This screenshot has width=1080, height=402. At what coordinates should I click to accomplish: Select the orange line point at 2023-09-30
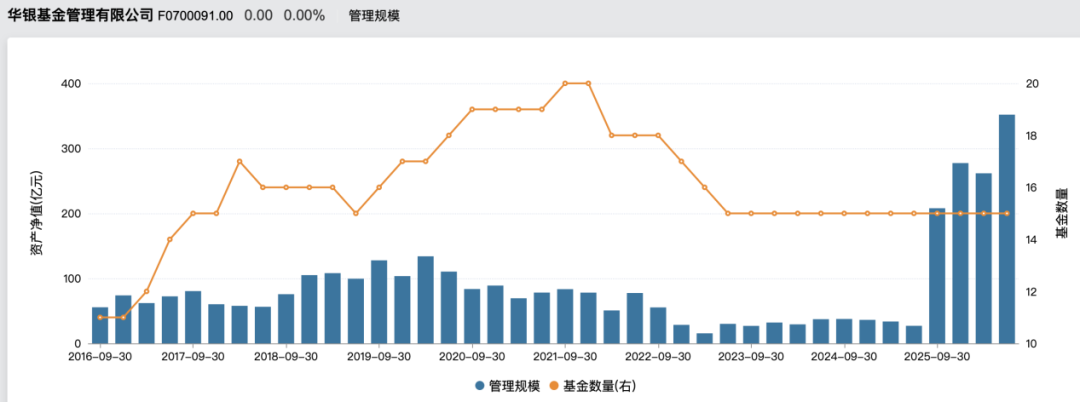pyautogui.click(x=751, y=213)
